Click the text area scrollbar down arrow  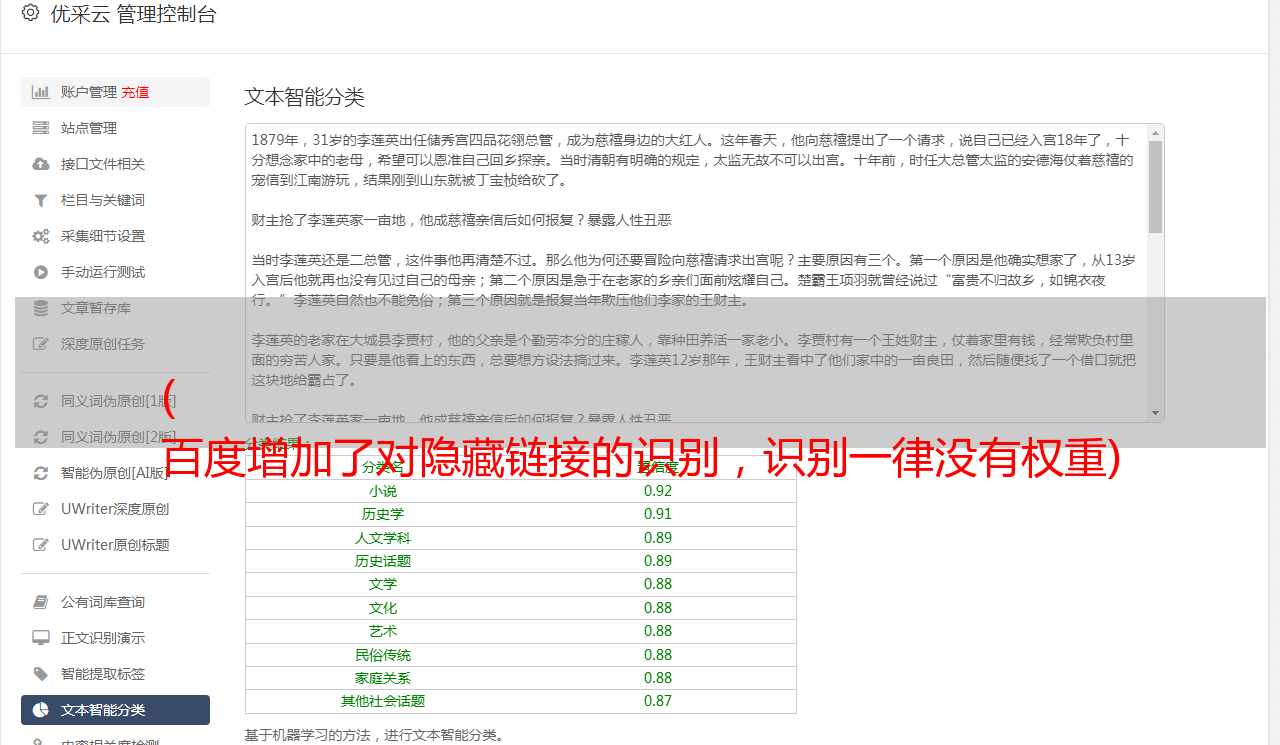click(1155, 413)
